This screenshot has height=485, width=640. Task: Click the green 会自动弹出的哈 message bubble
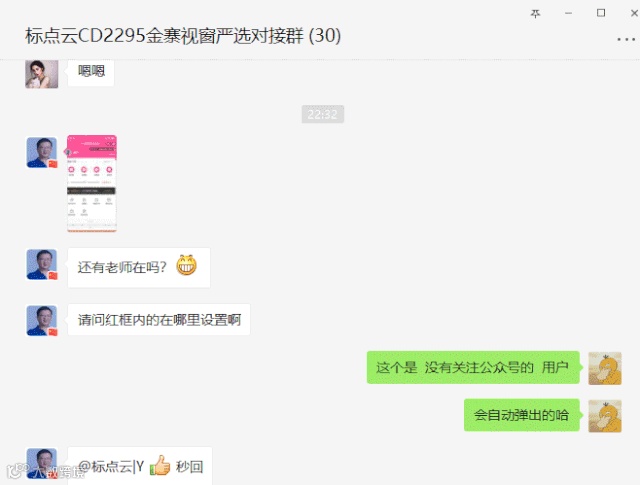coord(522,415)
